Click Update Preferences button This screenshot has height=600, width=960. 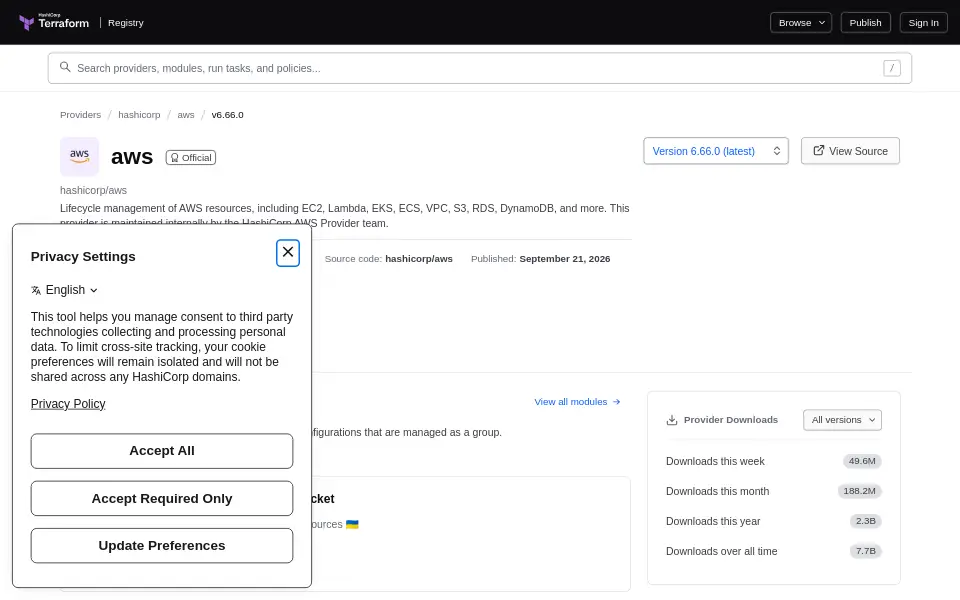(x=162, y=546)
